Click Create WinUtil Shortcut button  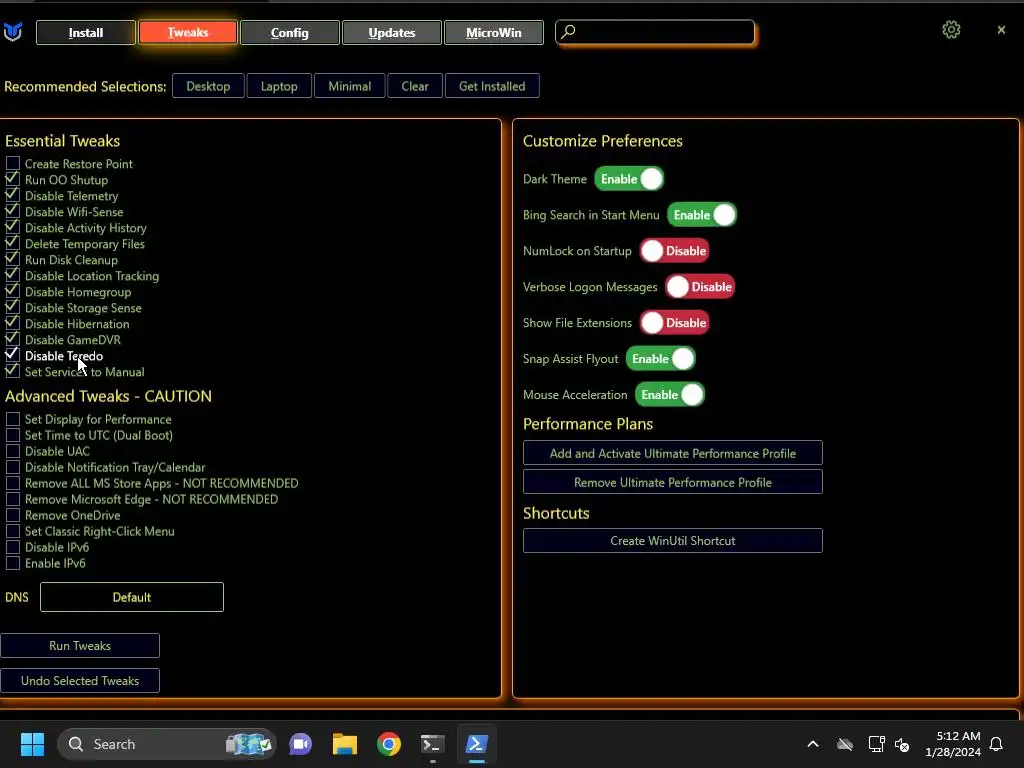click(673, 540)
